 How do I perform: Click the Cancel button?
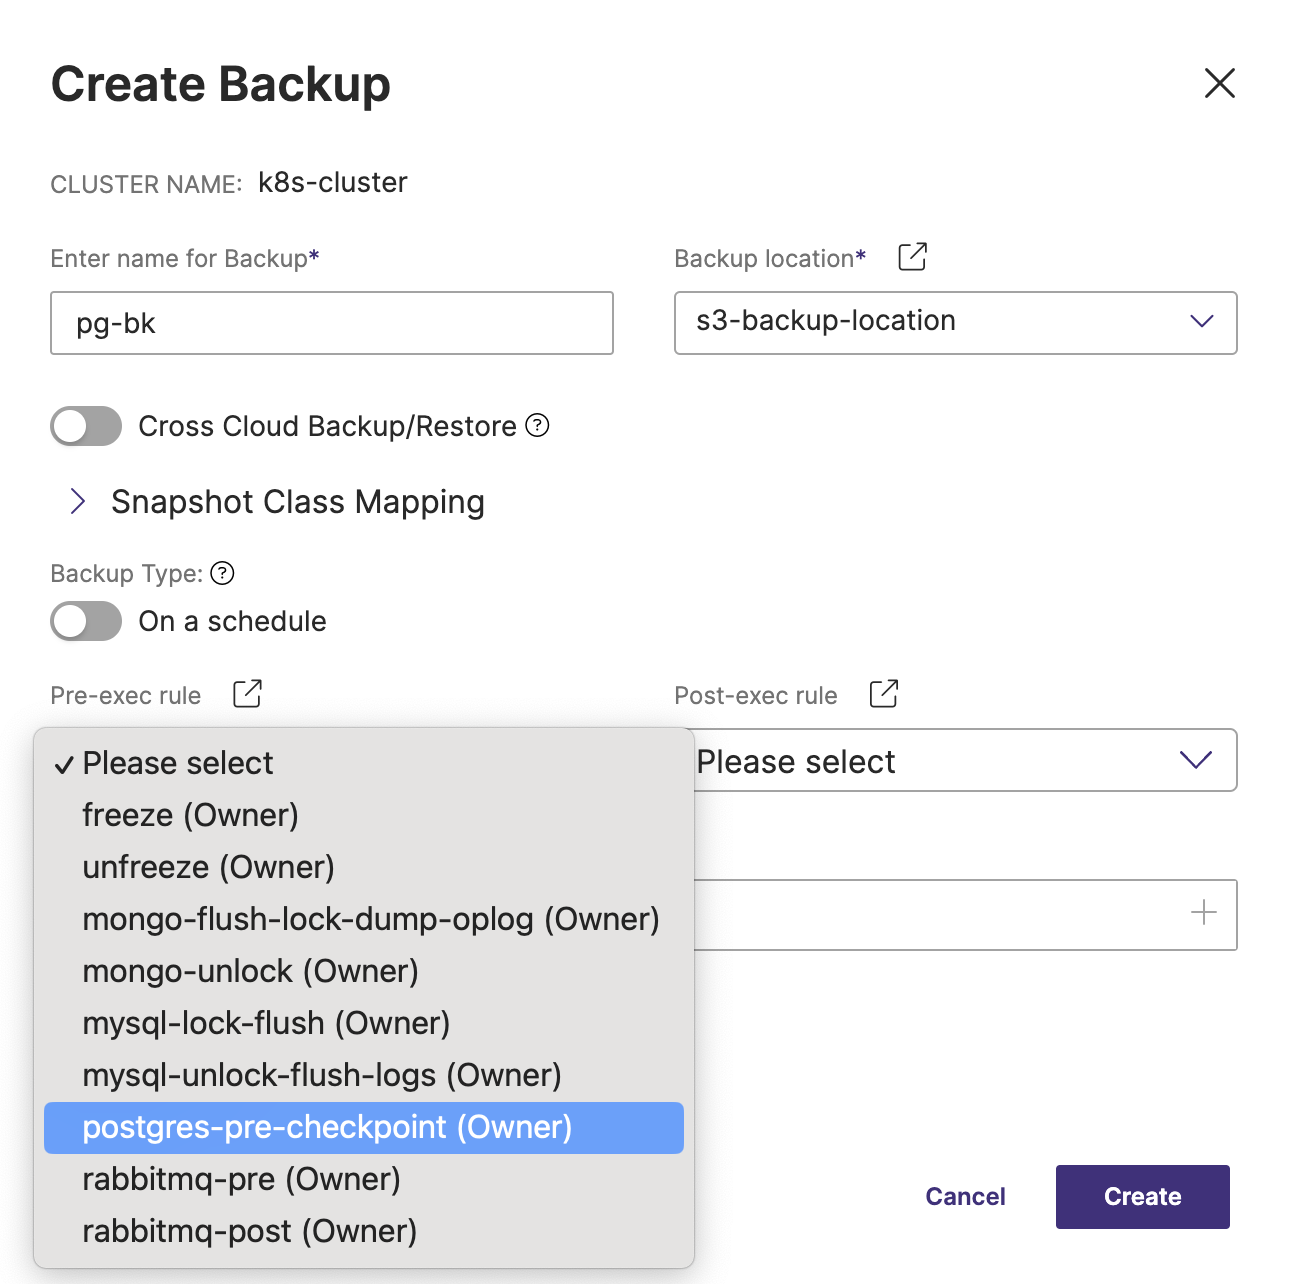pyautogui.click(x=965, y=1196)
